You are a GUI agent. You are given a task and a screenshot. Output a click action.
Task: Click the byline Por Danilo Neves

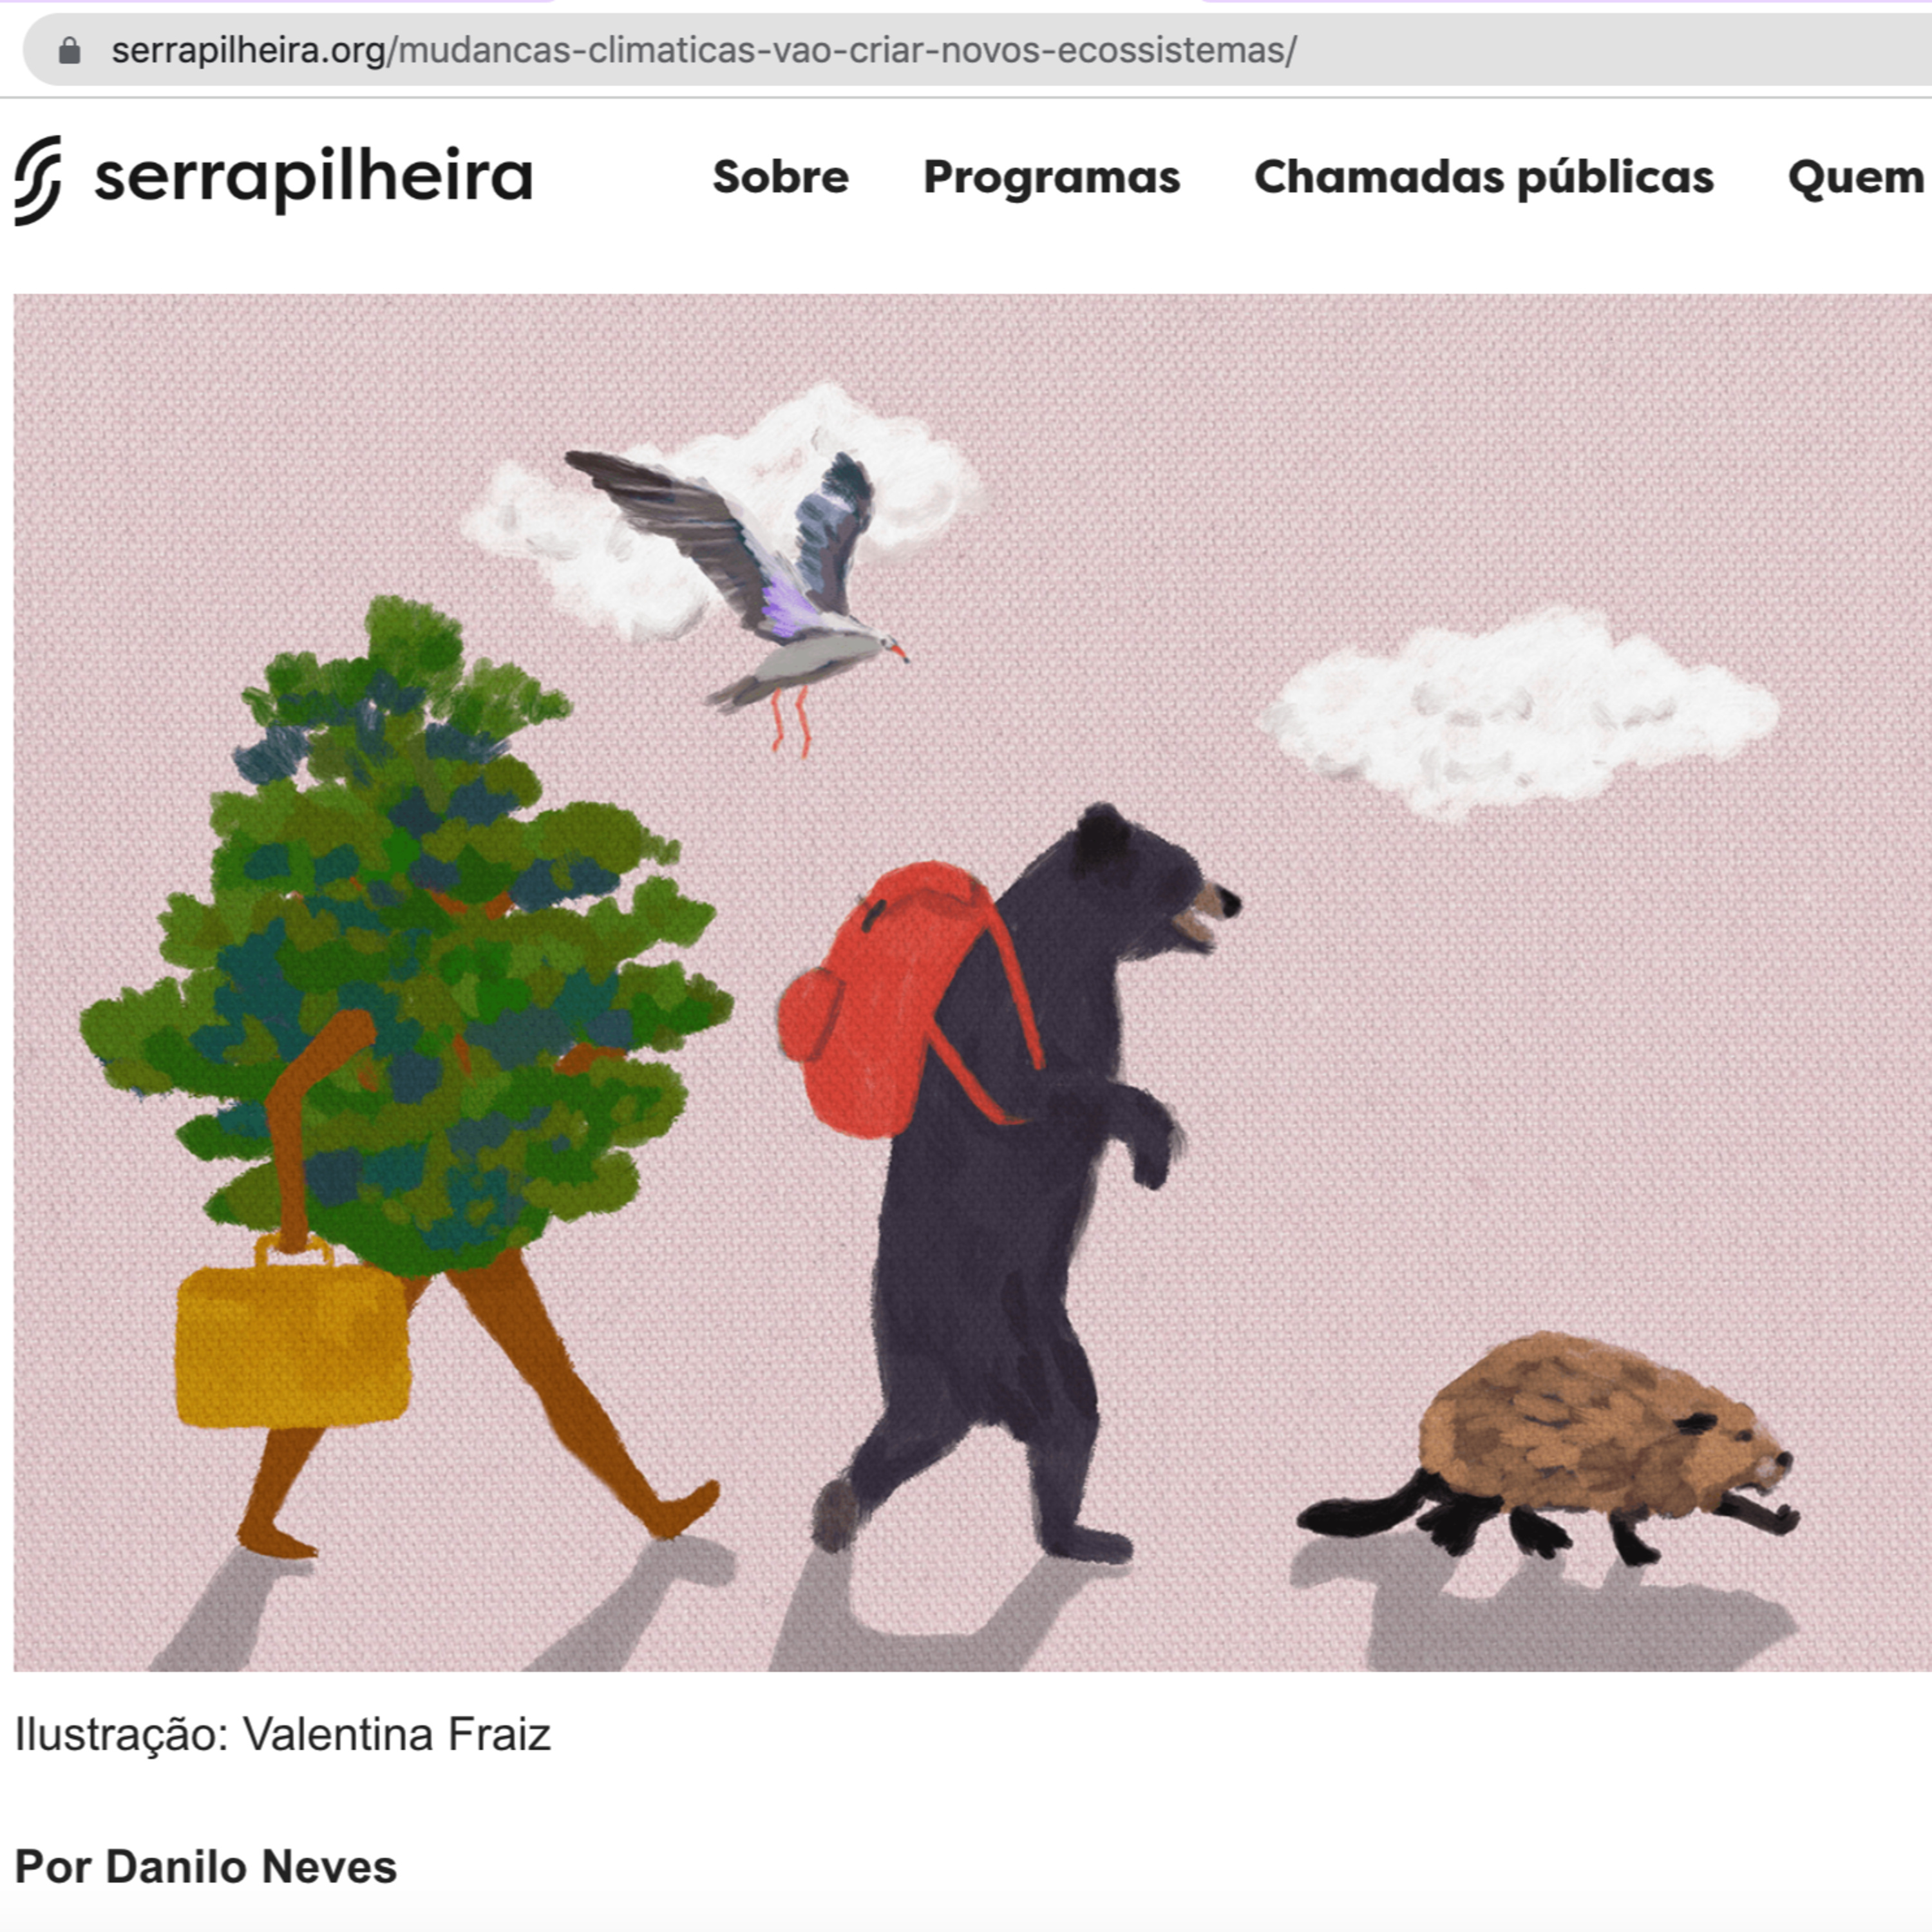206,1867
